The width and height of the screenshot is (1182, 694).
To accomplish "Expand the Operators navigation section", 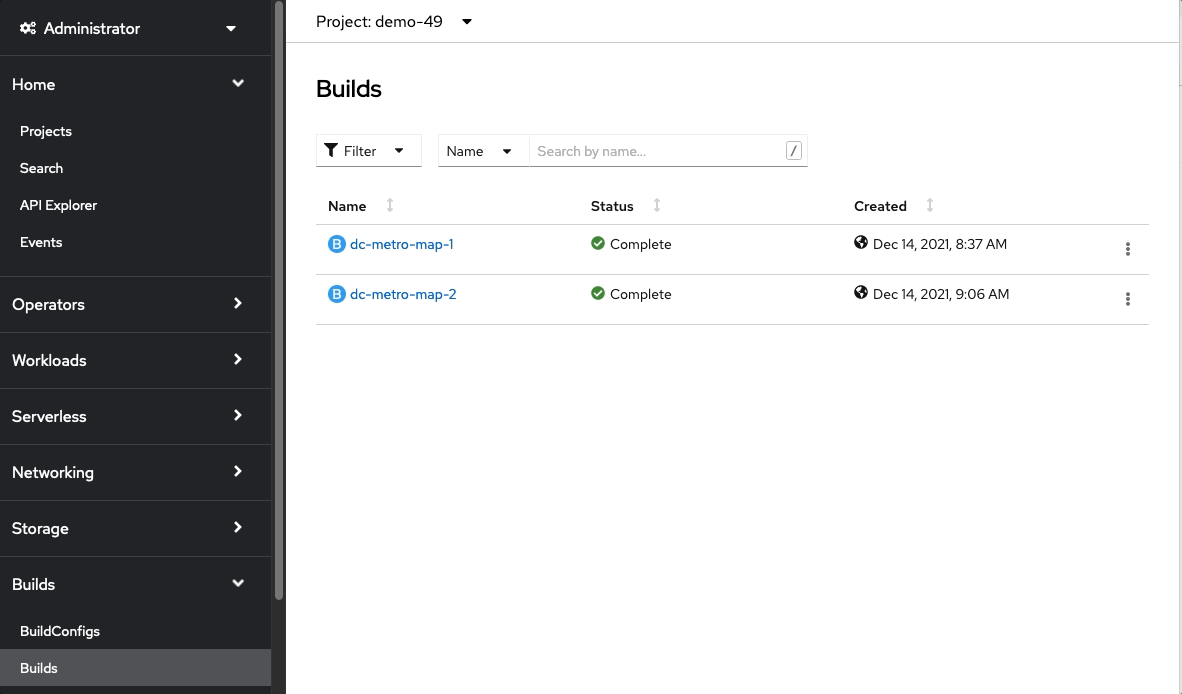I will pos(136,304).
